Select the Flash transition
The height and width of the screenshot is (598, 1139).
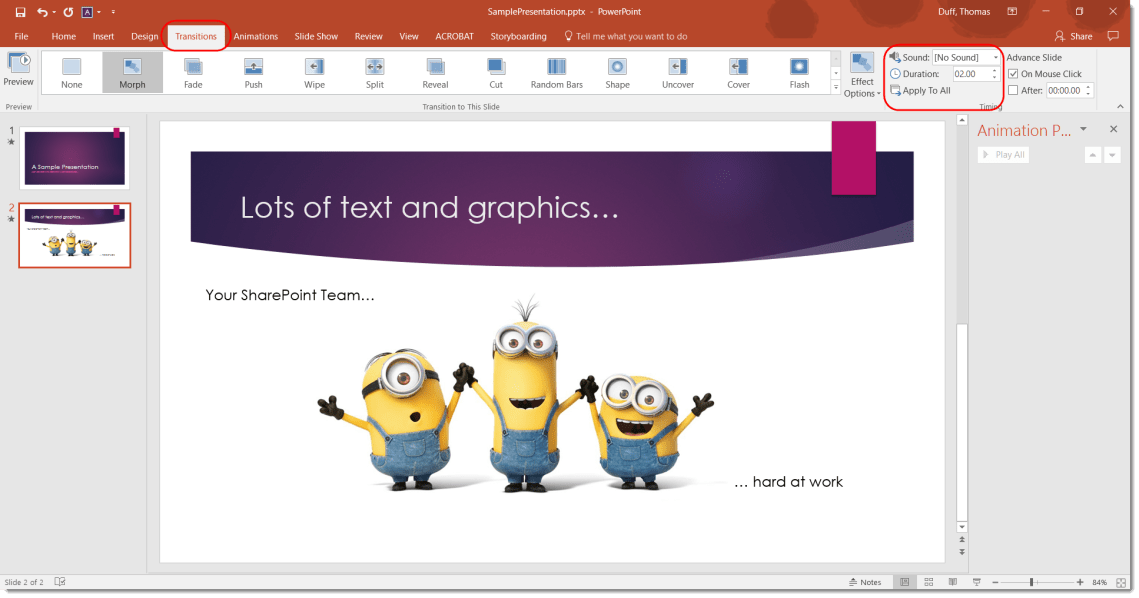point(799,72)
